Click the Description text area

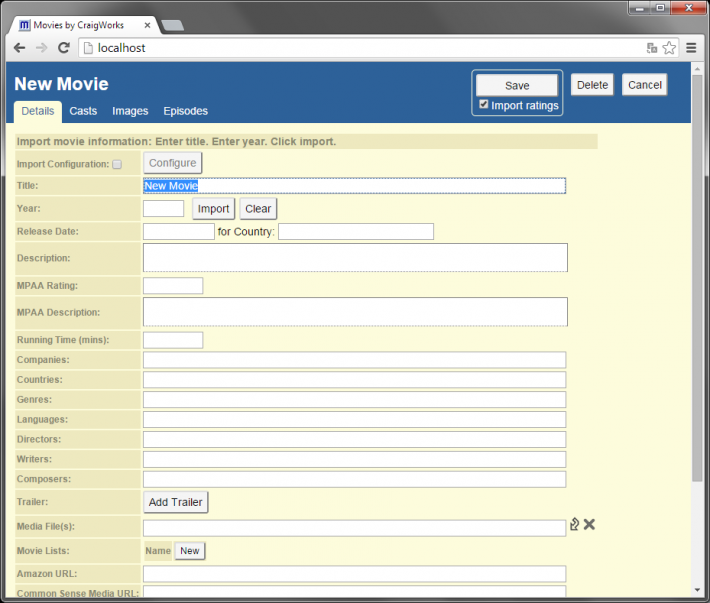point(355,258)
